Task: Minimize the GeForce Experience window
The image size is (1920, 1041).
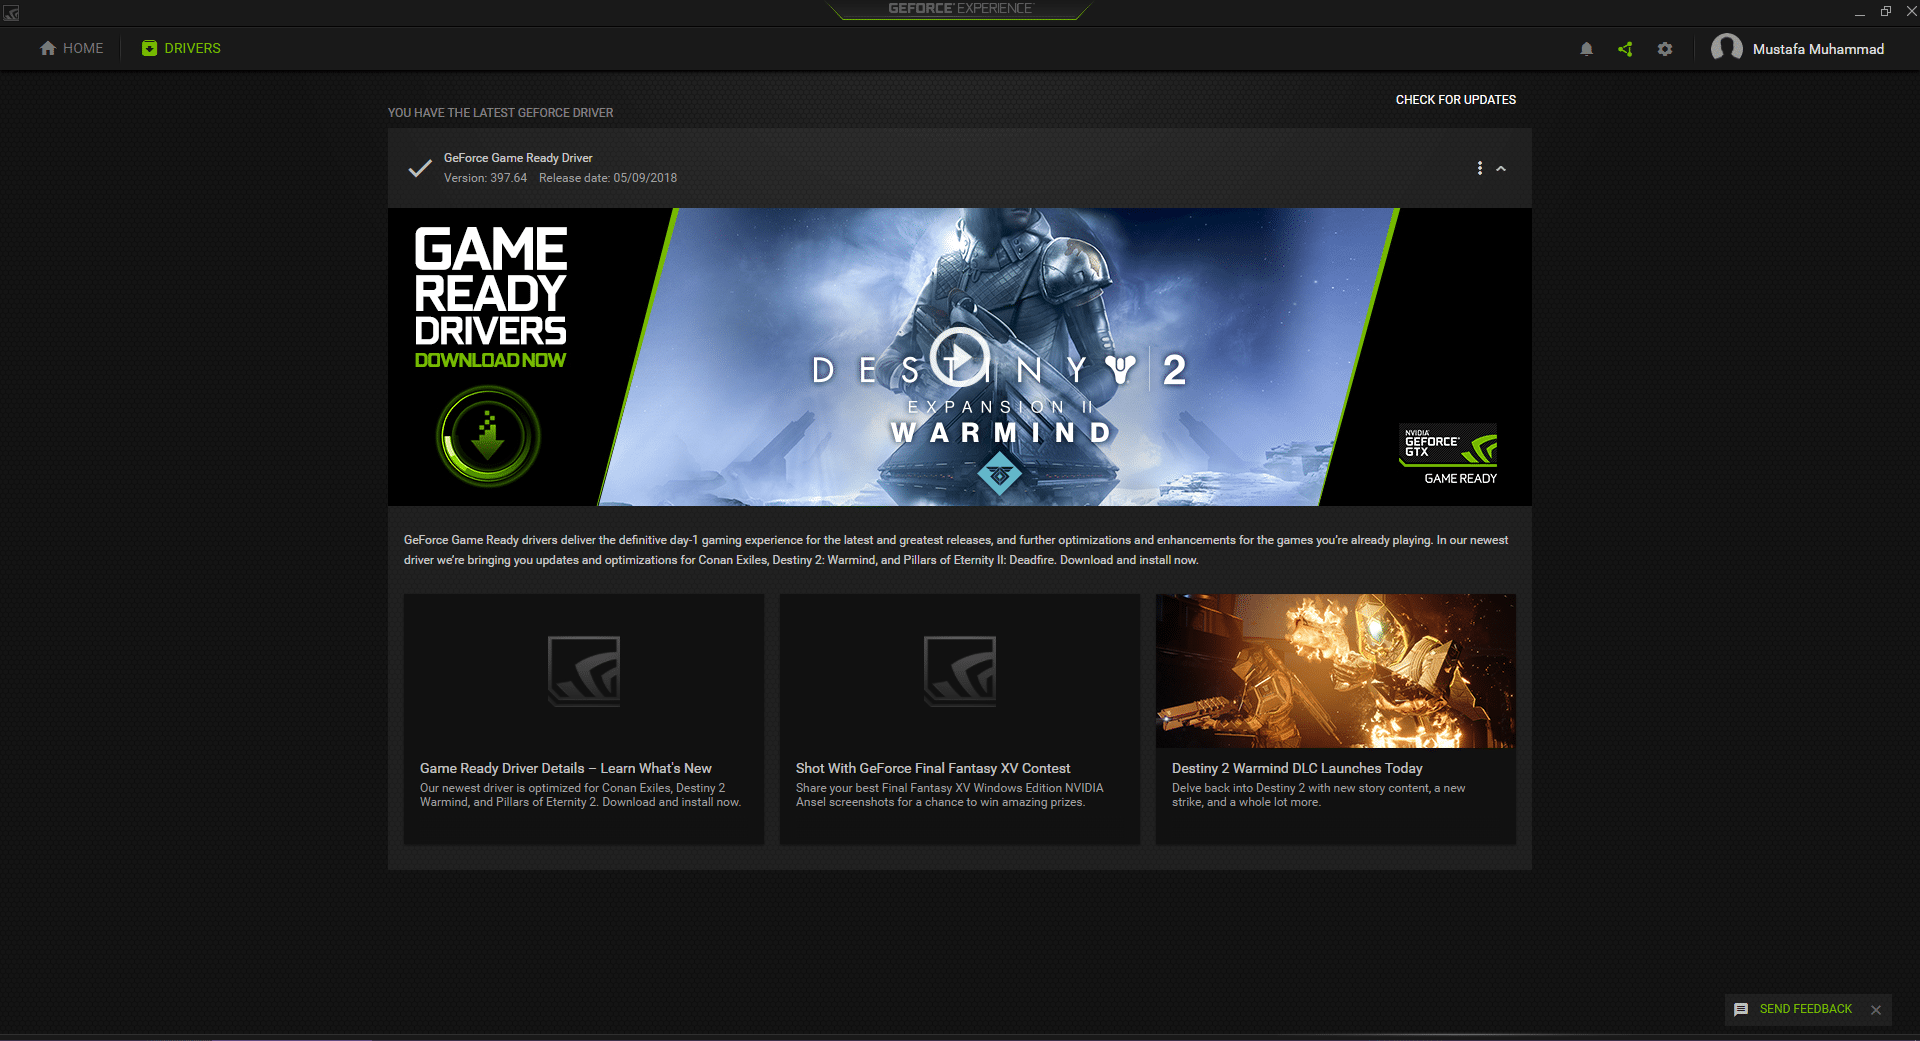Action: 1860,12
